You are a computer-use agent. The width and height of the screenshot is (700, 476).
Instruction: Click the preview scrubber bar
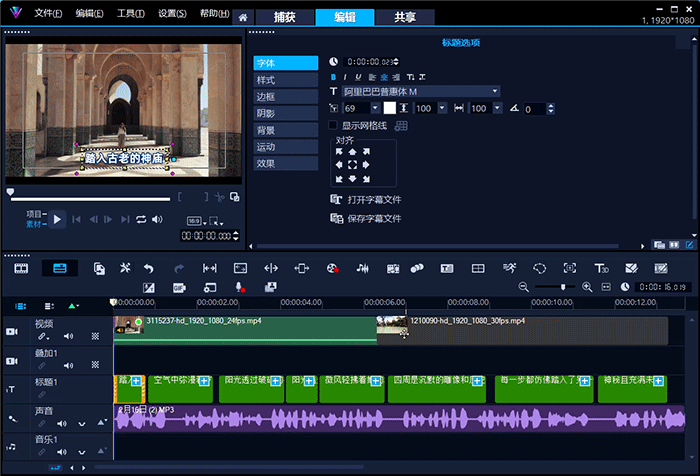click(x=91, y=199)
